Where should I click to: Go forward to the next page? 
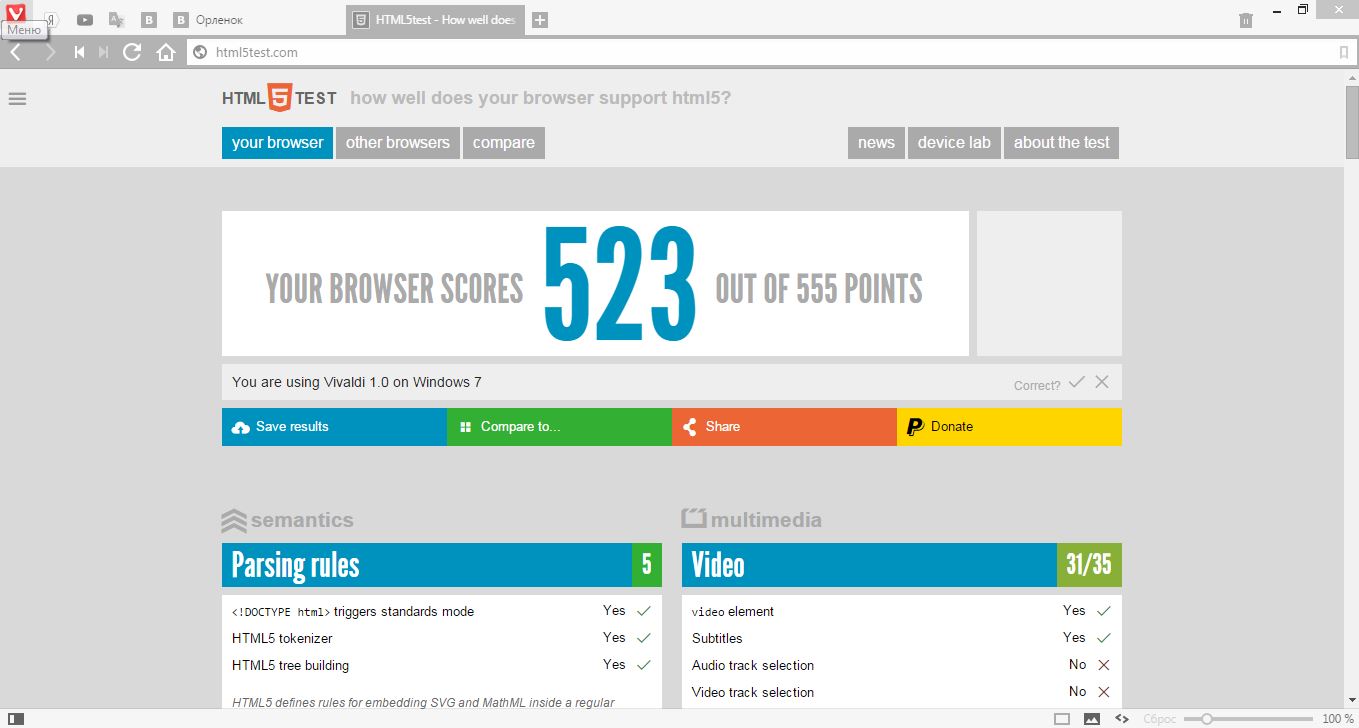pyautogui.click(x=50, y=52)
